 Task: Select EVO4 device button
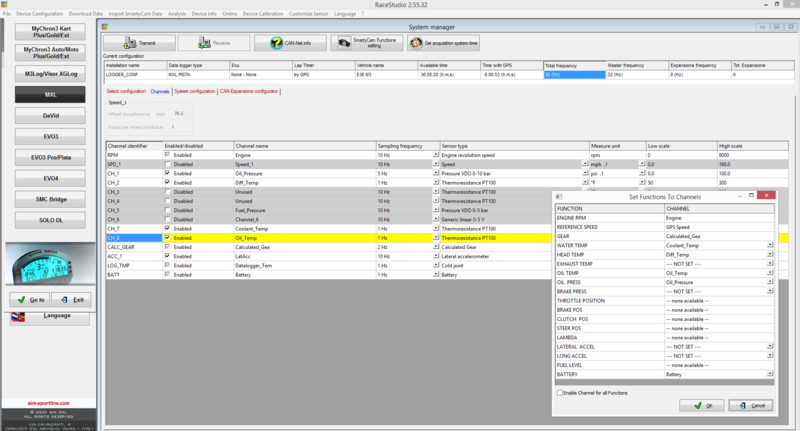point(50,178)
